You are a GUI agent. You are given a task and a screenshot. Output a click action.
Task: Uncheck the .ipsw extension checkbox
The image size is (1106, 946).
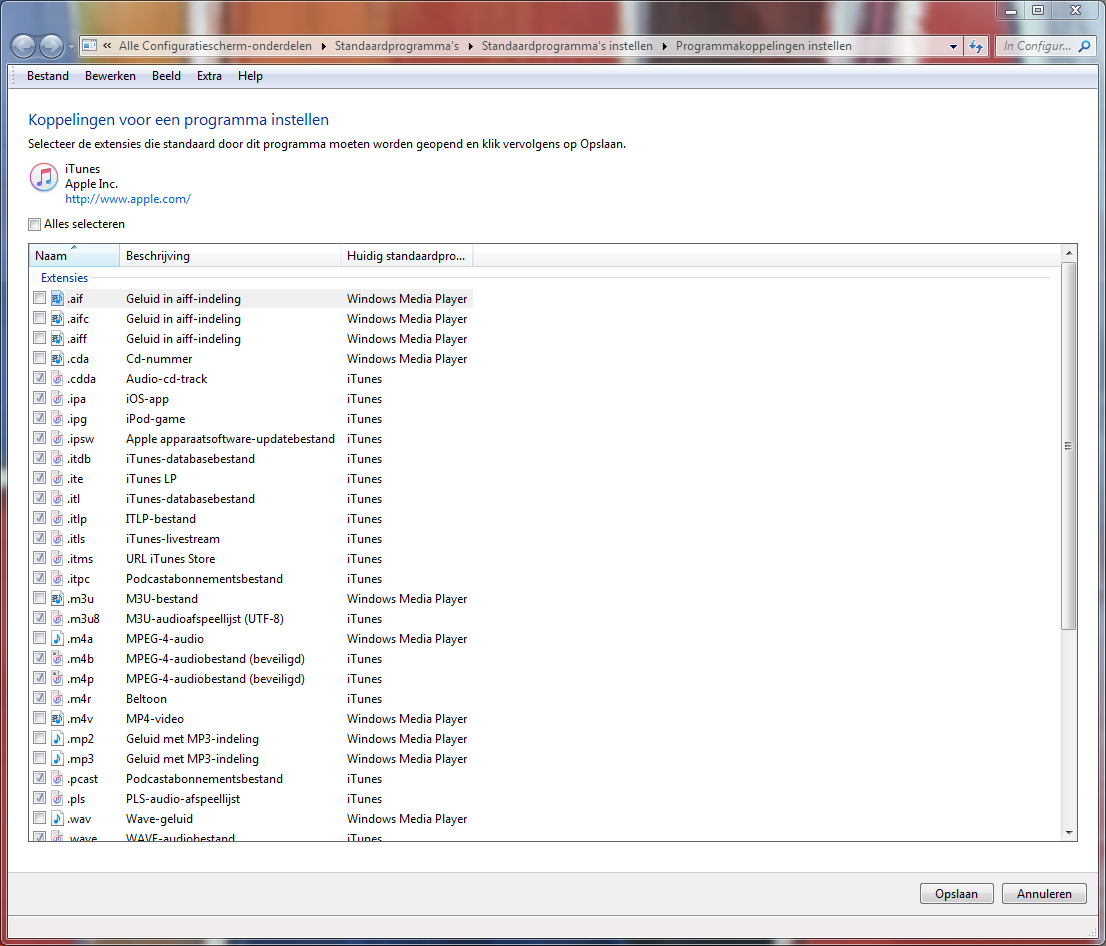40,438
